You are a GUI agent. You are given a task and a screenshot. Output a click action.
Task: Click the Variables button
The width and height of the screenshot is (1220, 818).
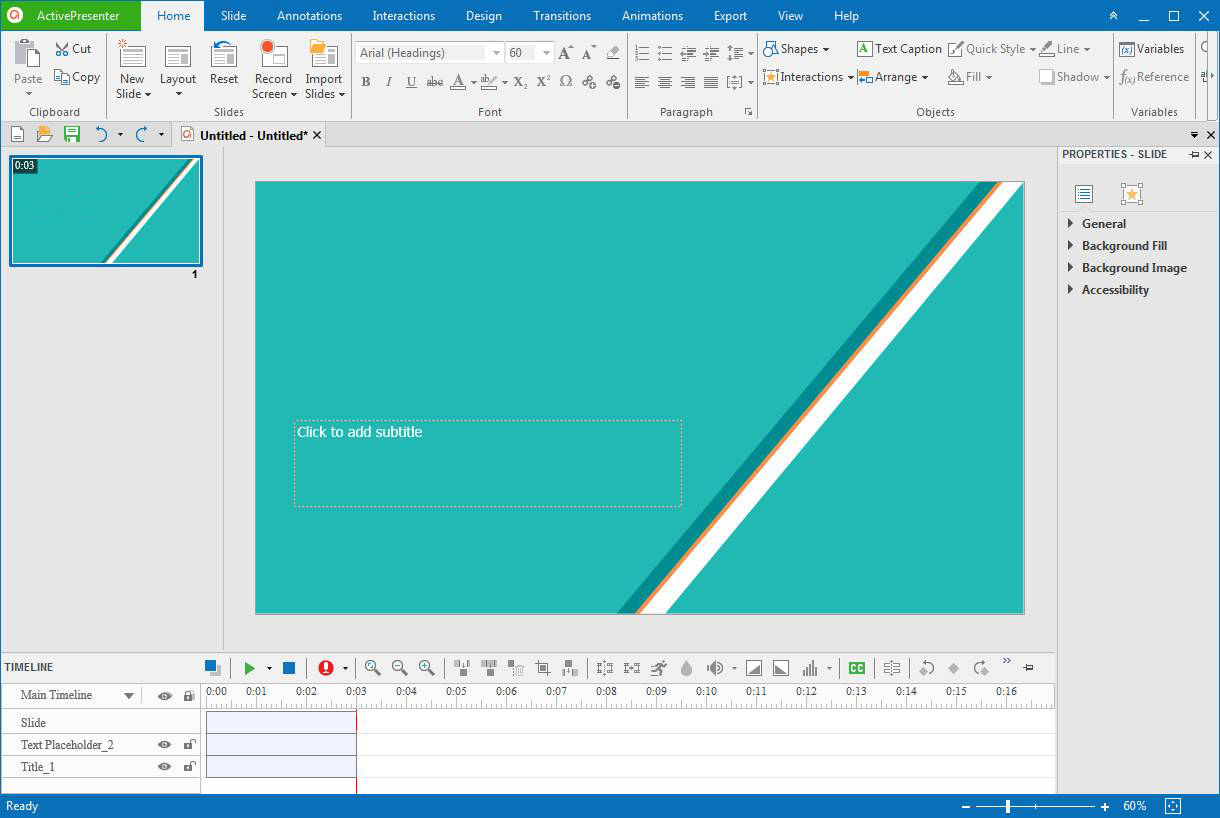[x=1151, y=49]
